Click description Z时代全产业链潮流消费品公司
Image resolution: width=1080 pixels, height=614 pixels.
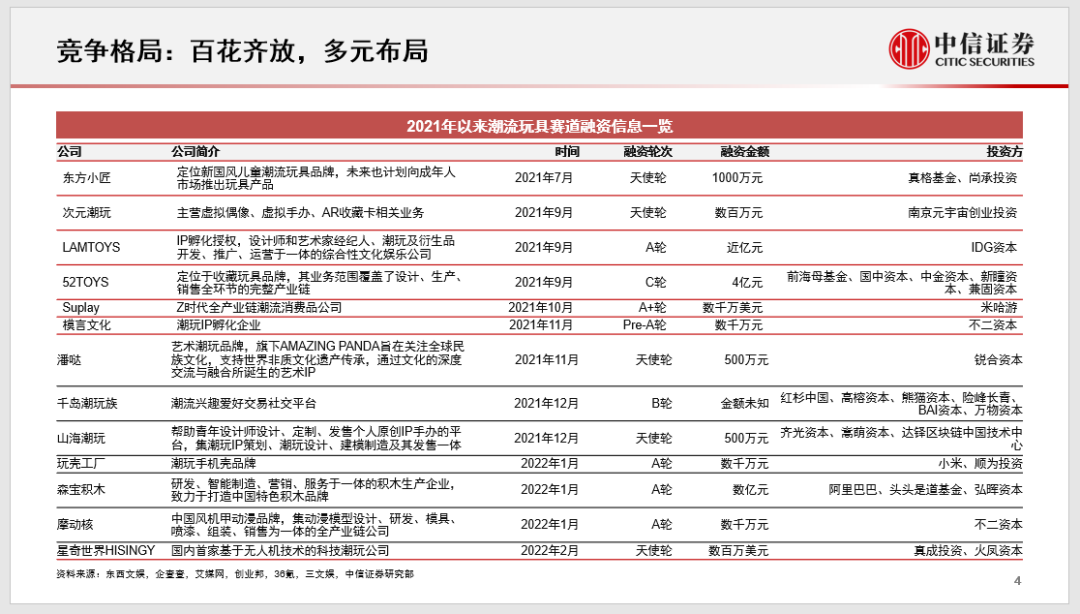[x=259, y=307]
